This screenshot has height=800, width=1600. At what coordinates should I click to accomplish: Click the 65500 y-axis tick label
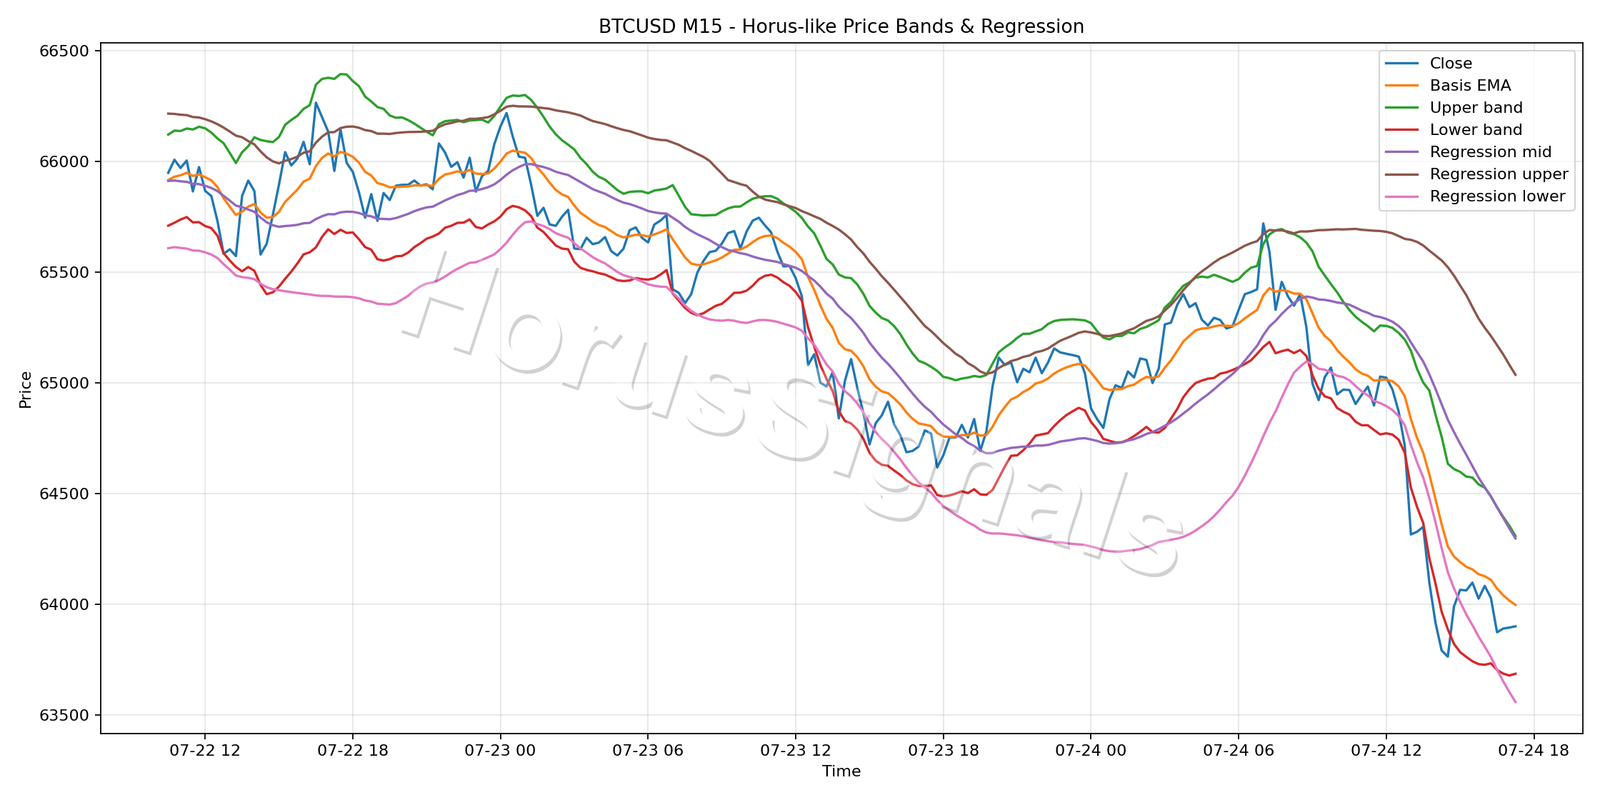[x=65, y=273]
